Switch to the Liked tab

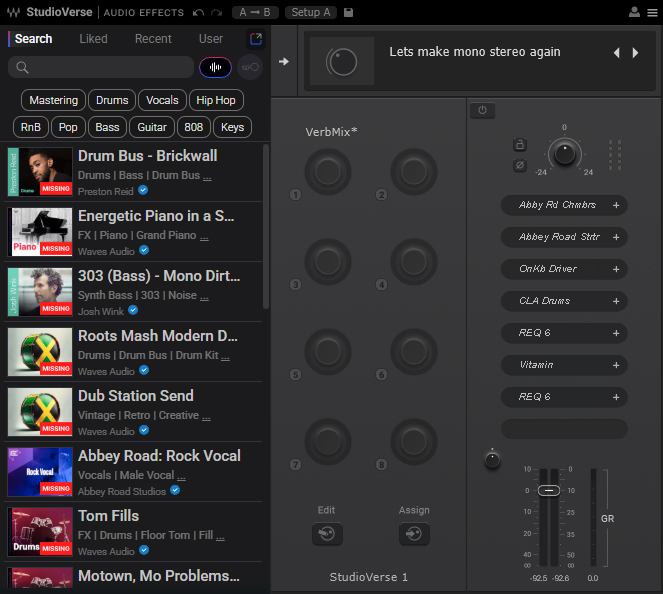pos(93,39)
